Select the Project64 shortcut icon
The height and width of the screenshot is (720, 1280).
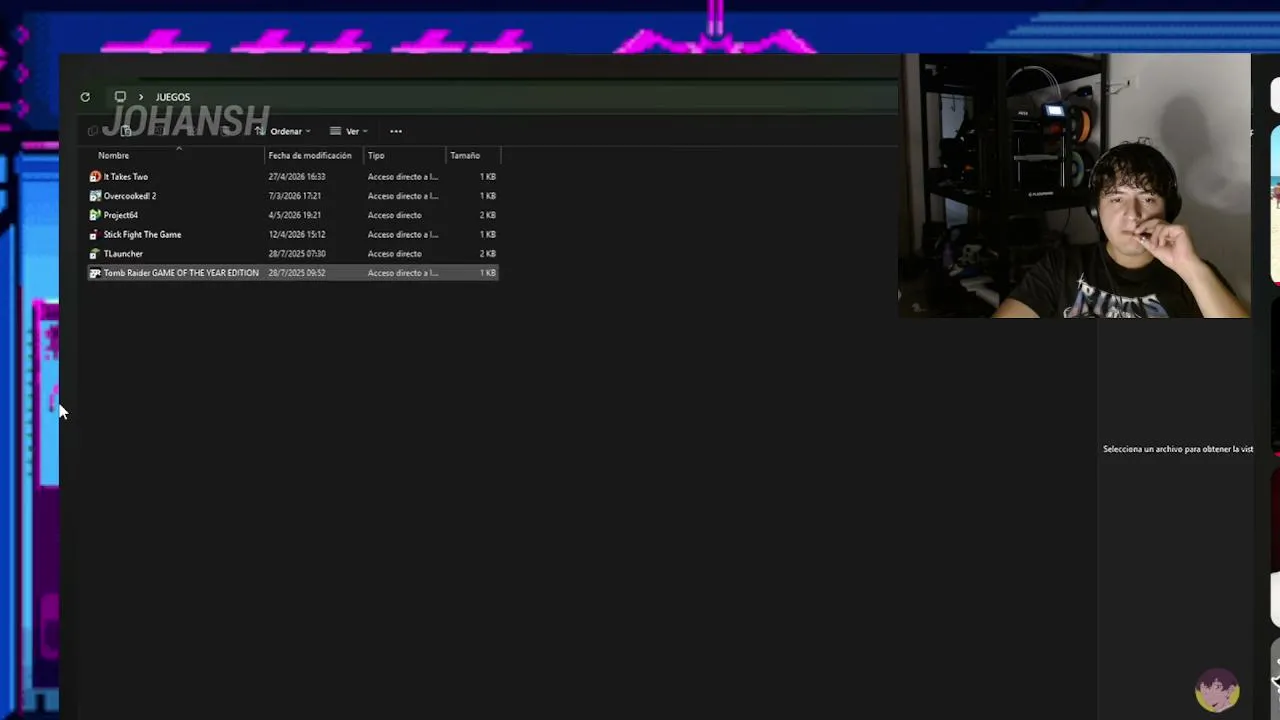coord(95,215)
